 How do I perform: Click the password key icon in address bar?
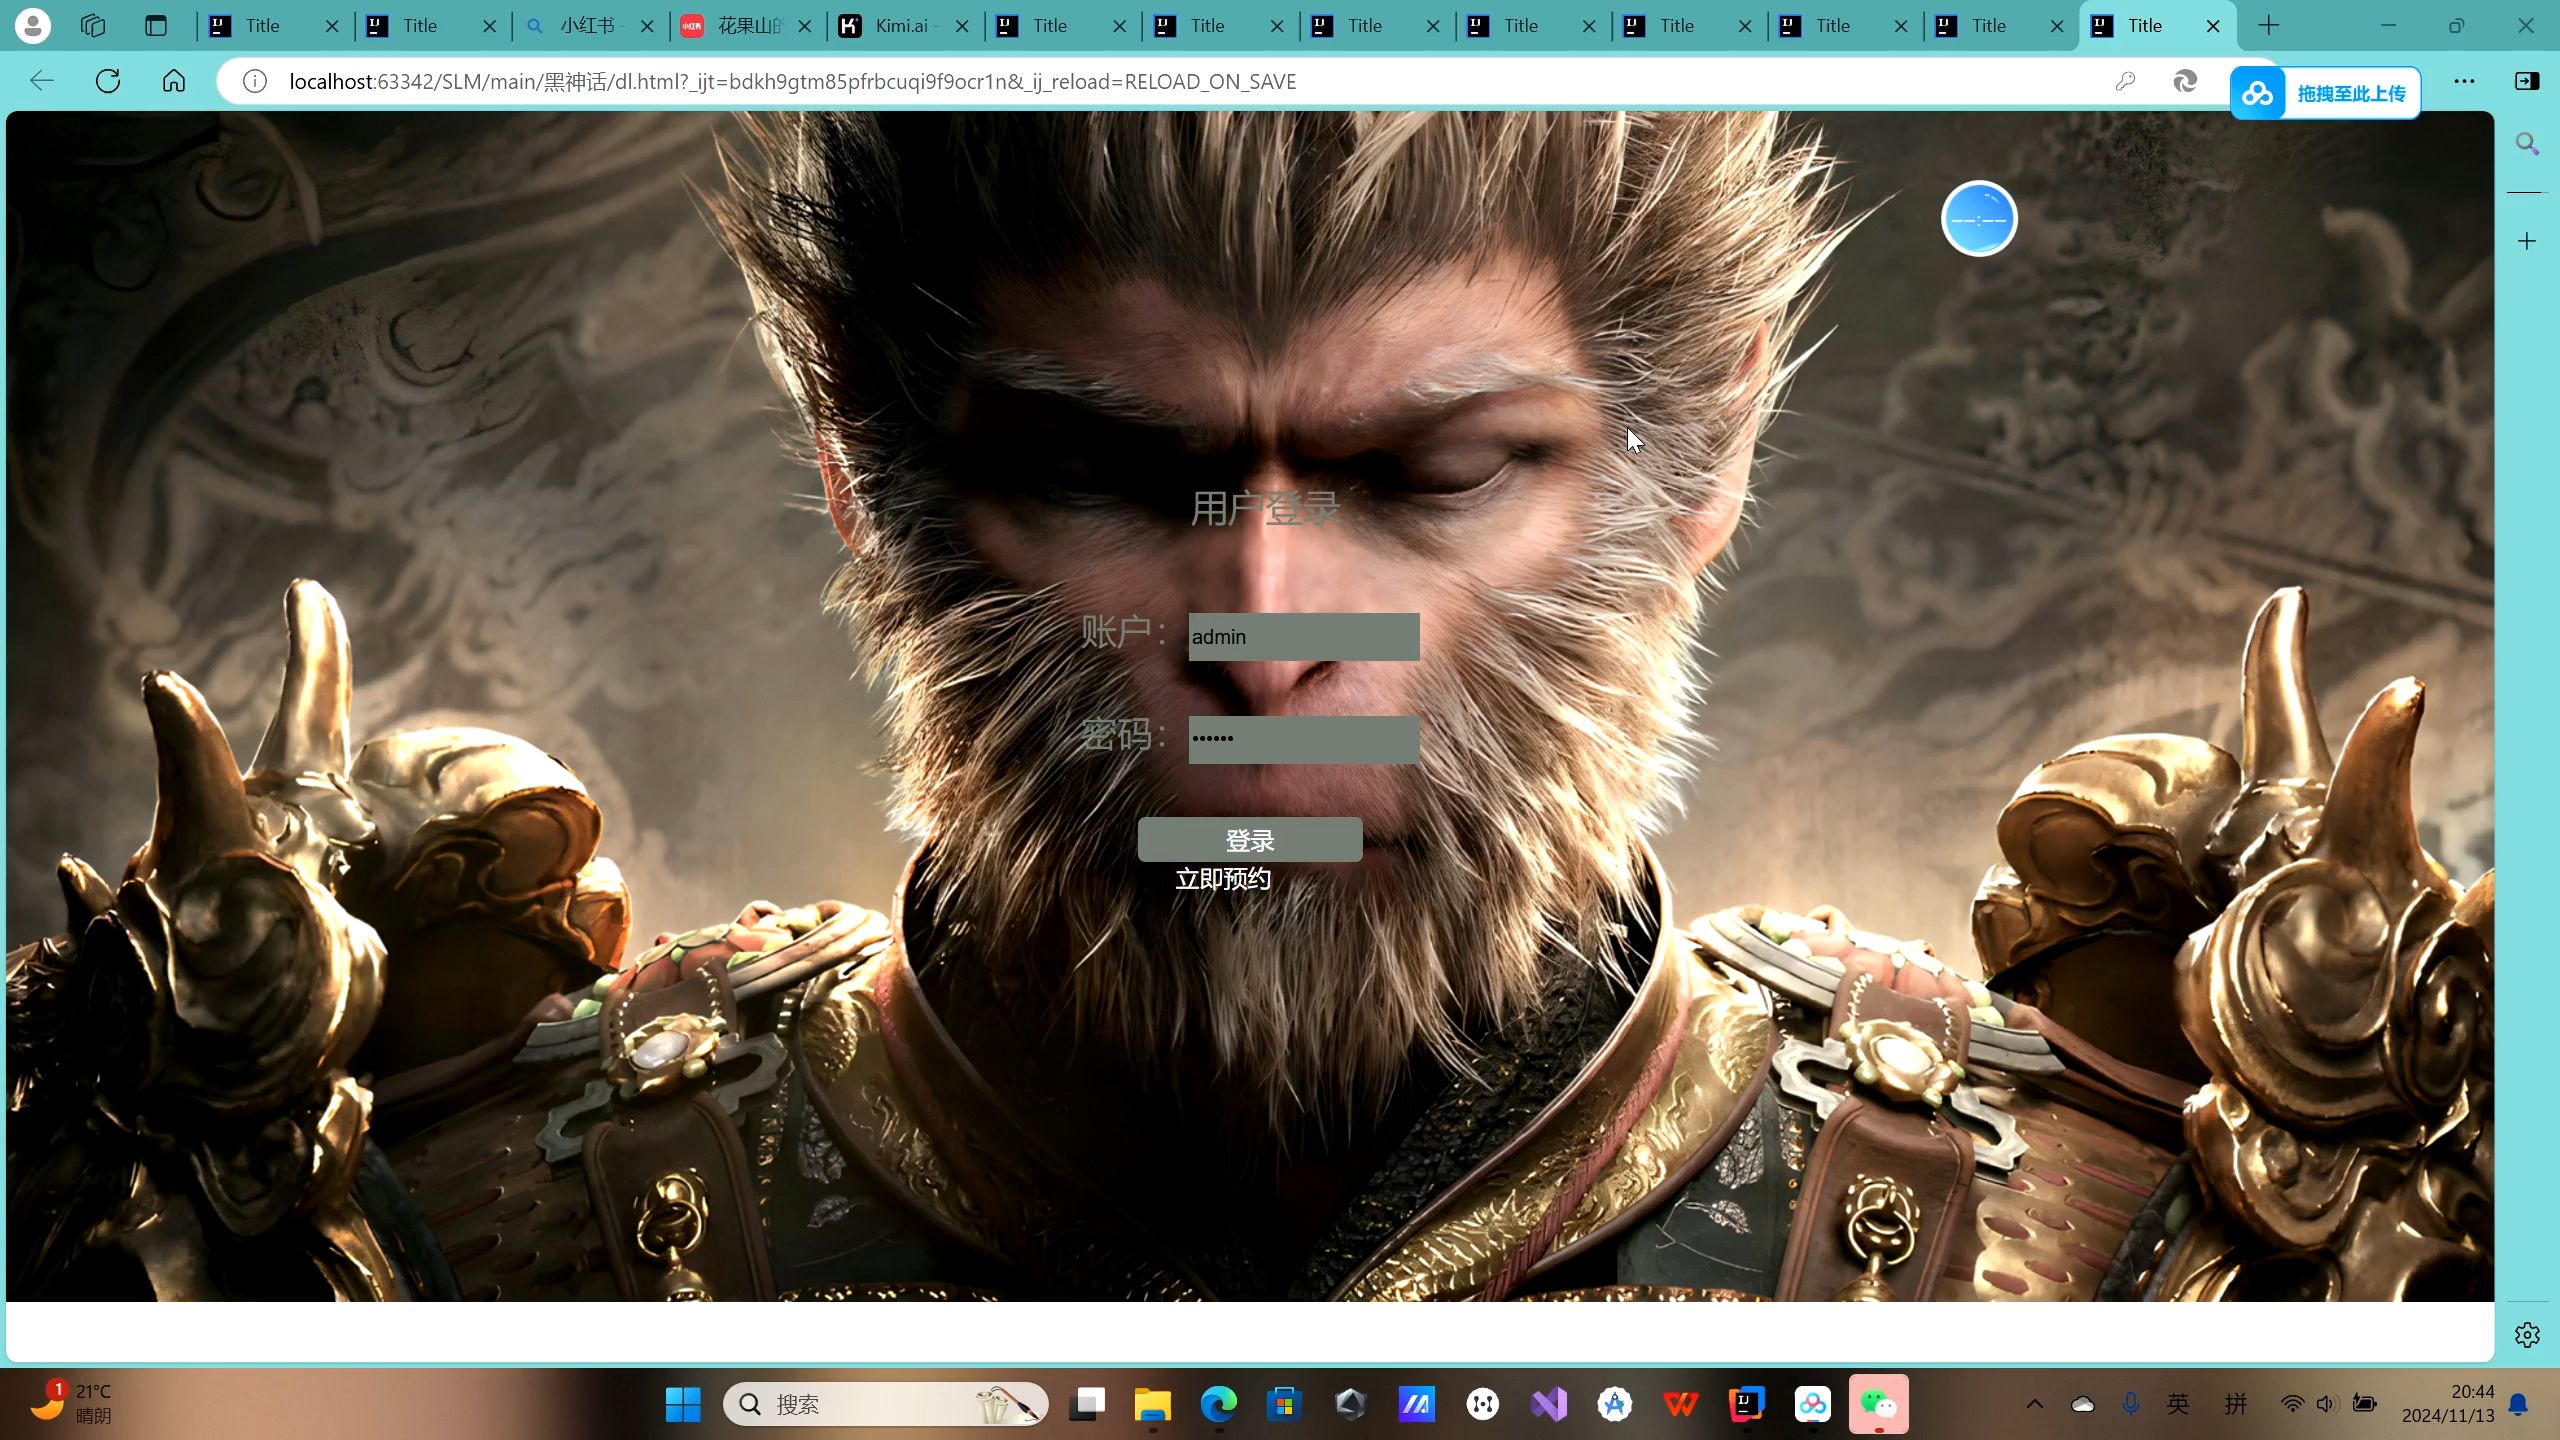pyautogui.click(x=2125, y=81)
